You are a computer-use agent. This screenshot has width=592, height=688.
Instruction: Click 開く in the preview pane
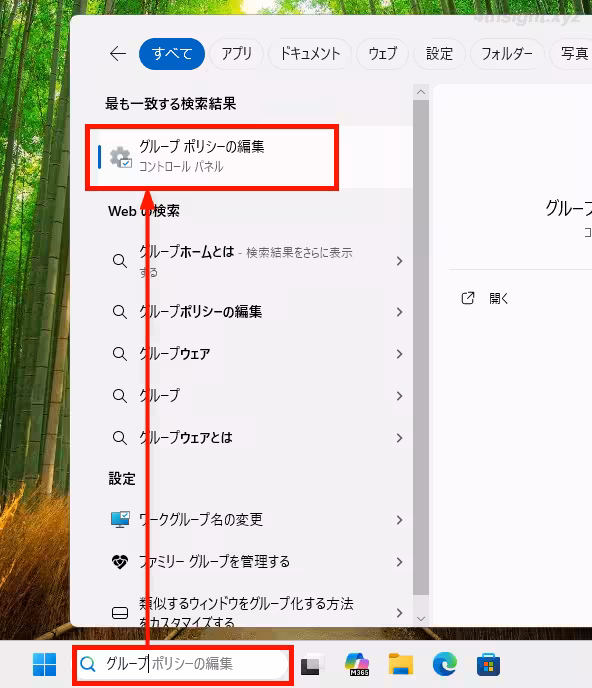(x=499, y=299)
